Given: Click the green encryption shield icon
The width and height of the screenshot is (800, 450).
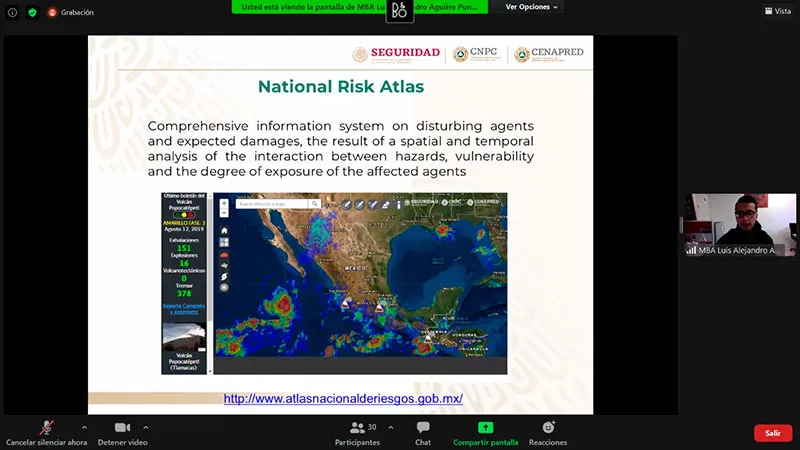Looking at the screenshot, I should click(x=32, y=12).
